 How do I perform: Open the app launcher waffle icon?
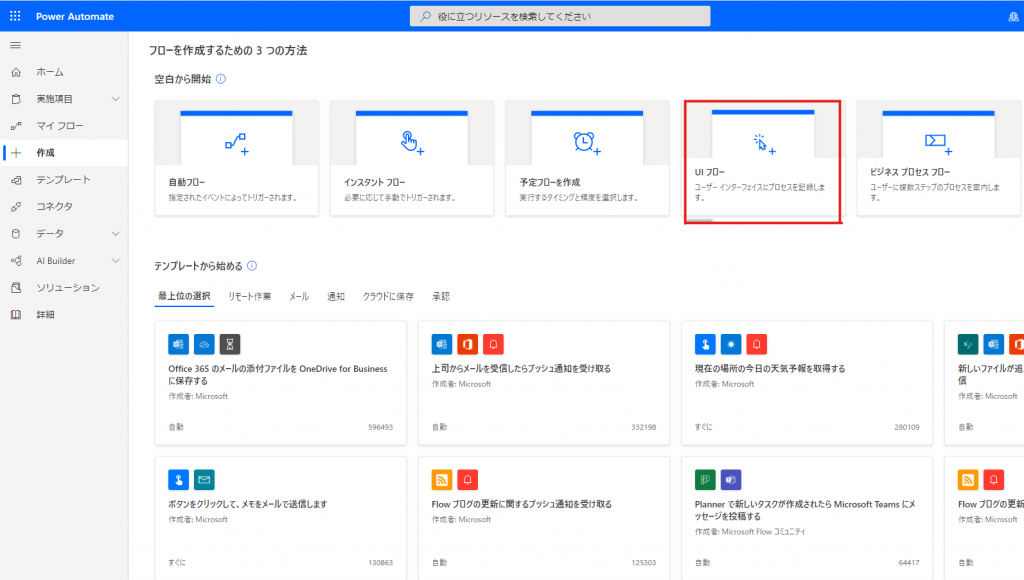[x=15, y=16]
